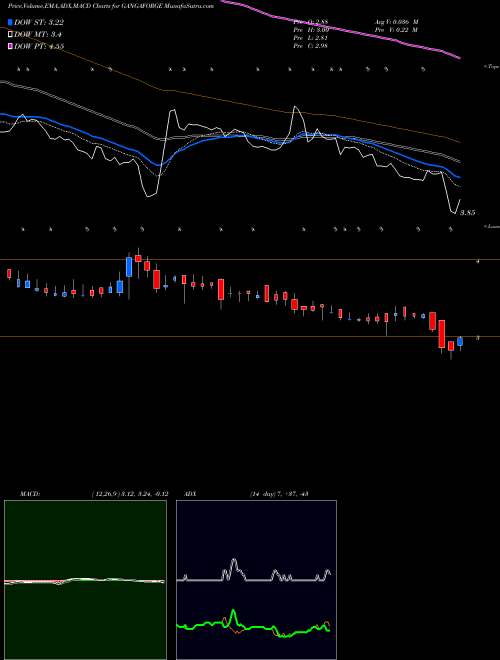The image size is (500, 660).
Task: Click the 'Pre C: 2.98' close value
Action: [311, 46]
